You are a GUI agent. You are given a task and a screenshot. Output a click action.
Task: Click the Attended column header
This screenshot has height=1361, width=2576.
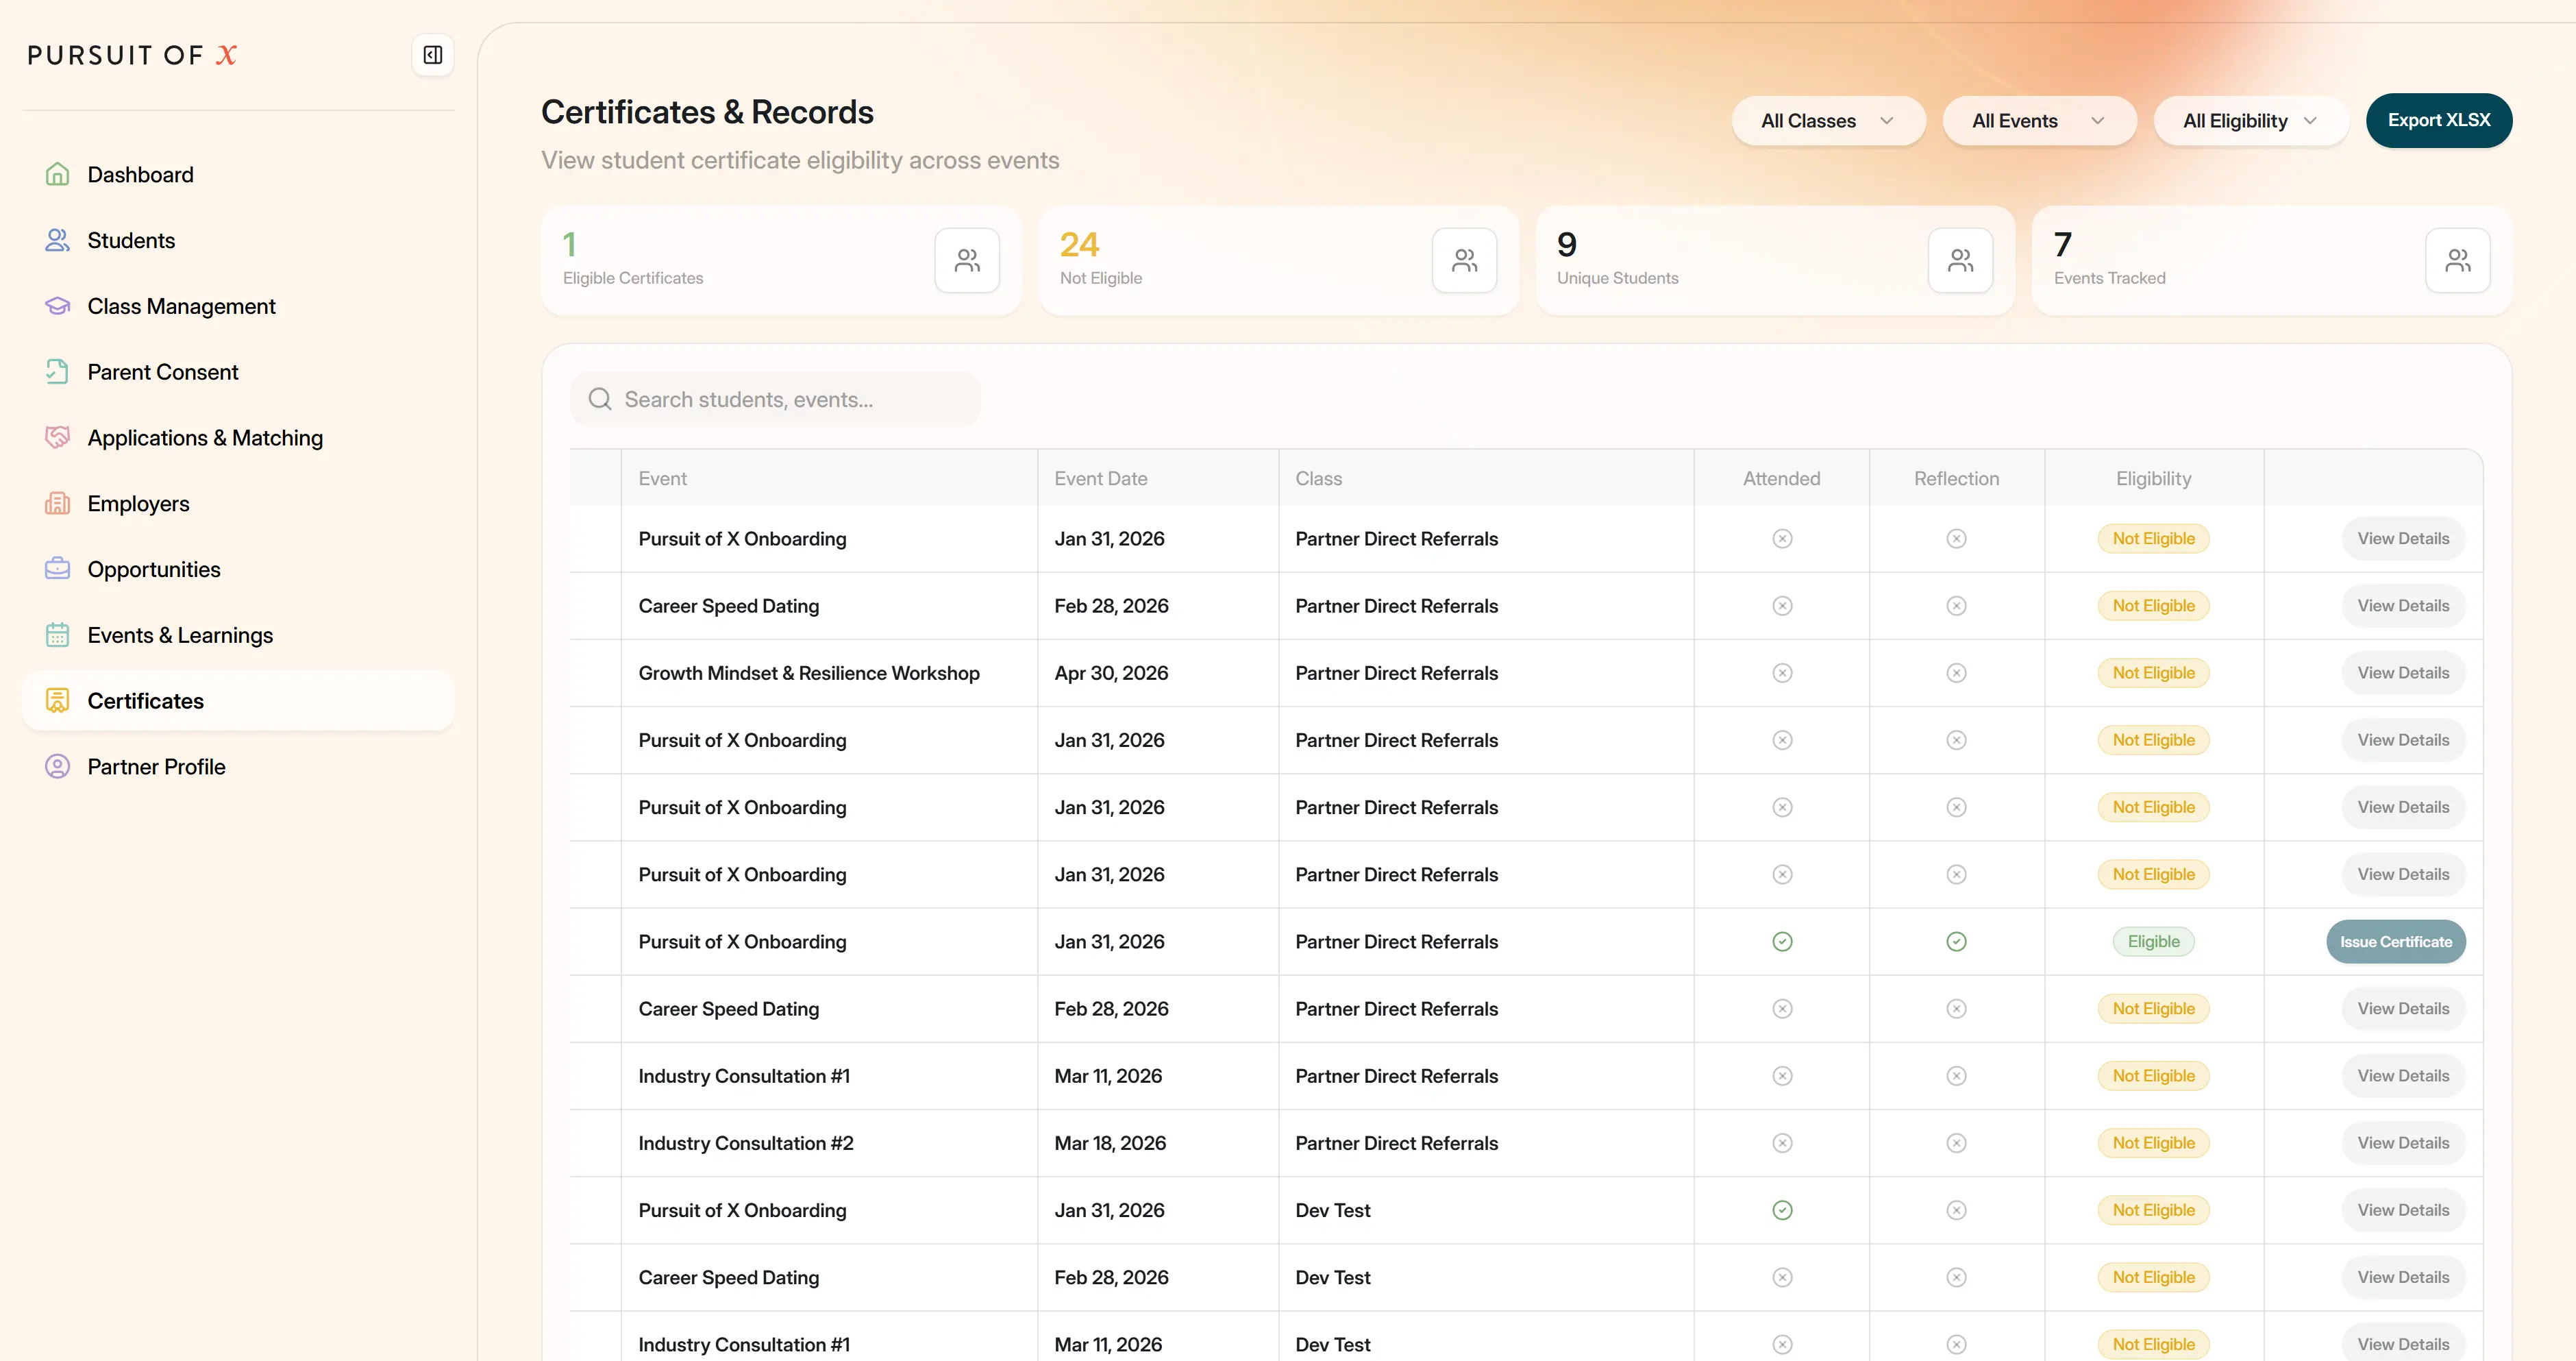coord(1781,478)
